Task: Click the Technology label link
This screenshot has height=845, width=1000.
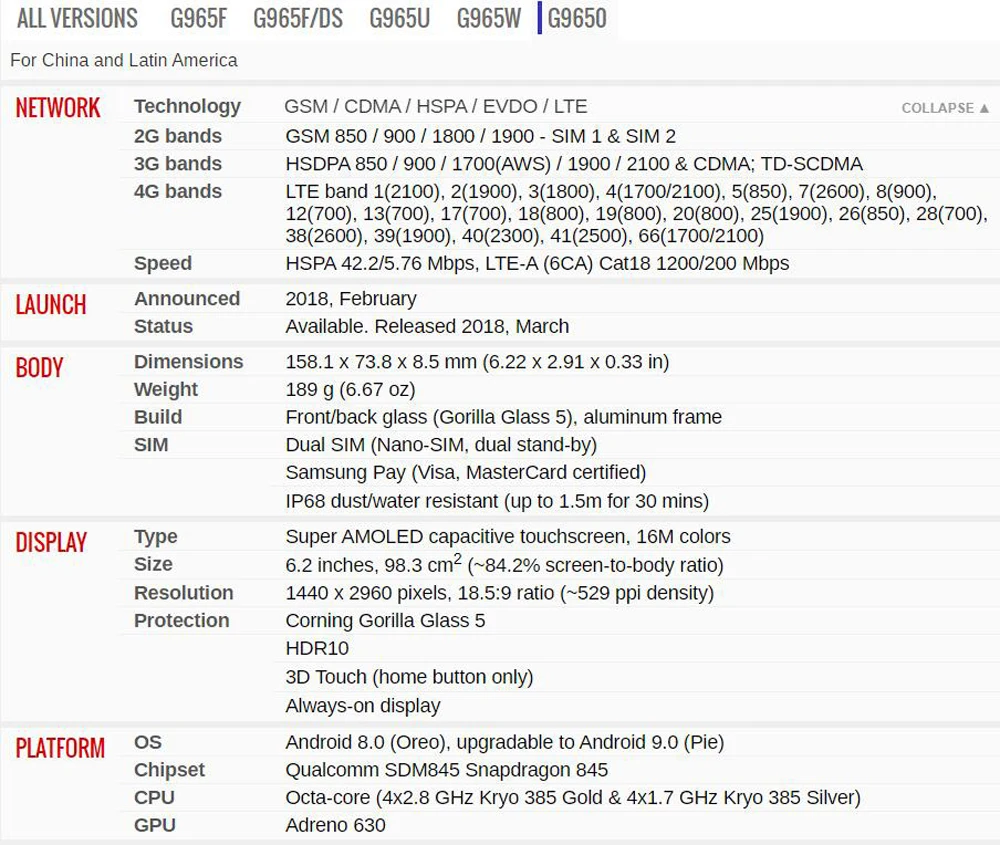Action: point(188,107)
